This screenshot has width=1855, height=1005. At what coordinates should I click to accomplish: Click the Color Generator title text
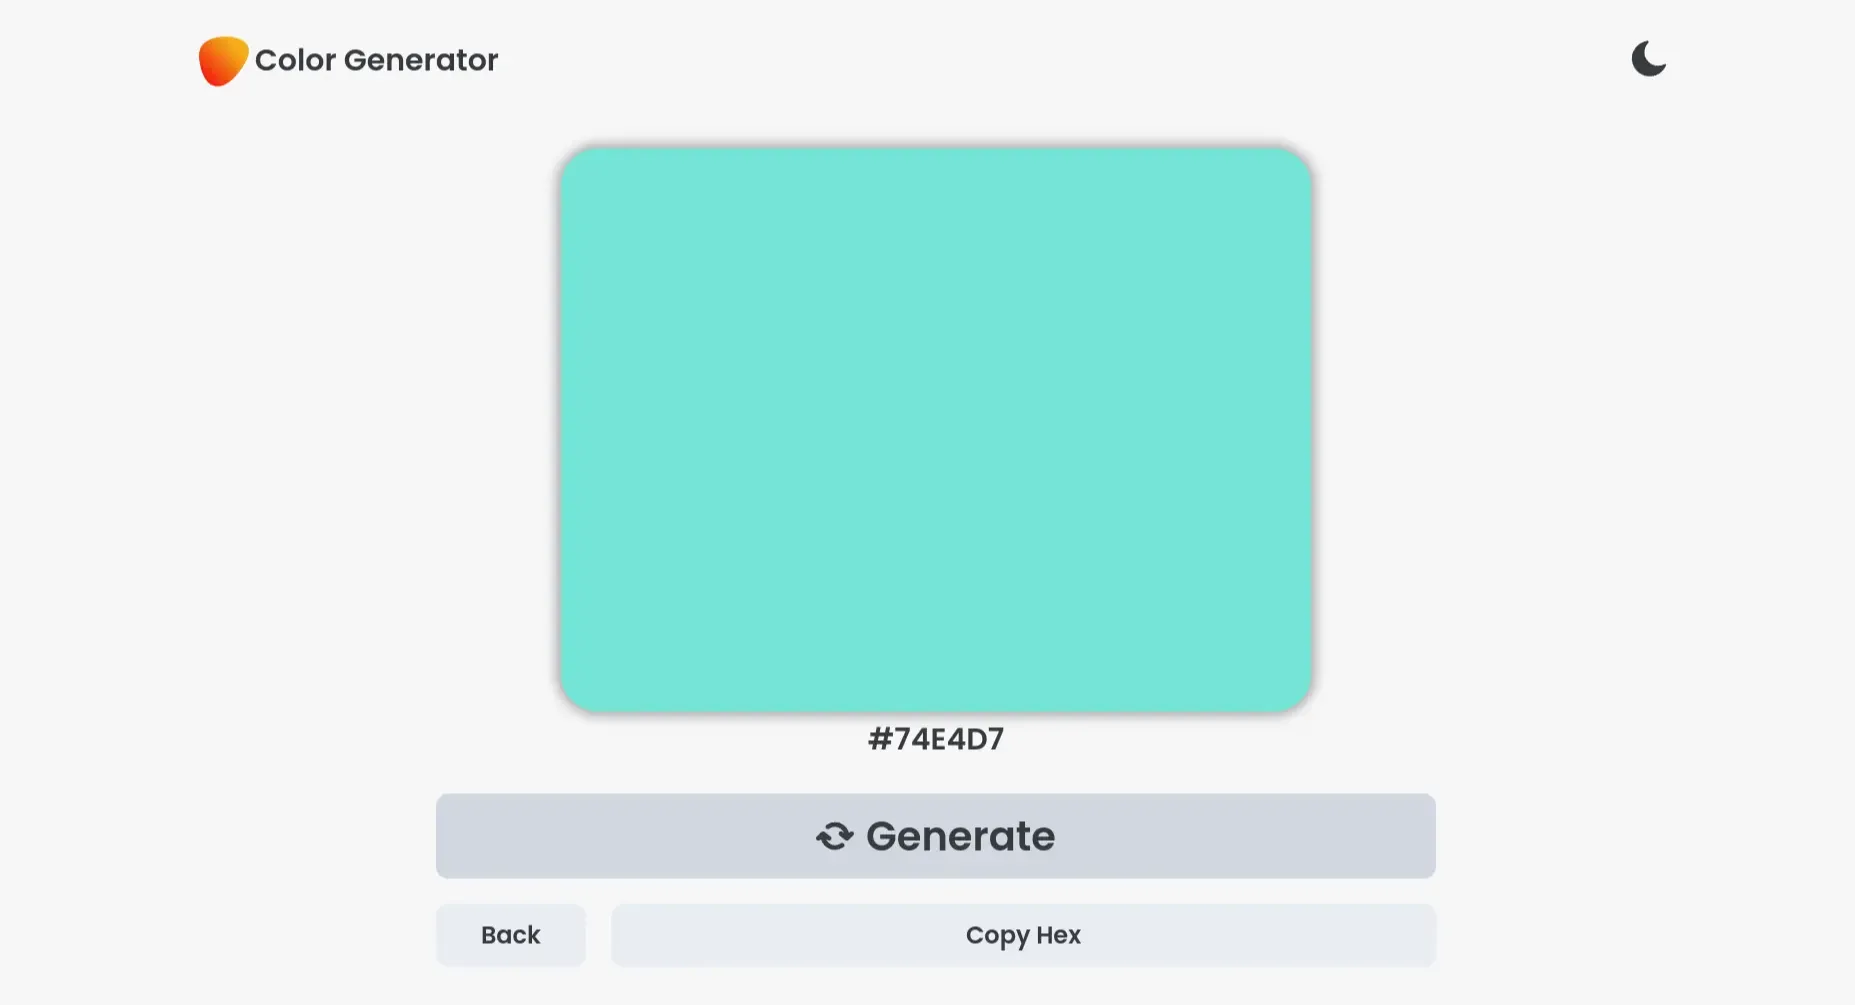376,60
